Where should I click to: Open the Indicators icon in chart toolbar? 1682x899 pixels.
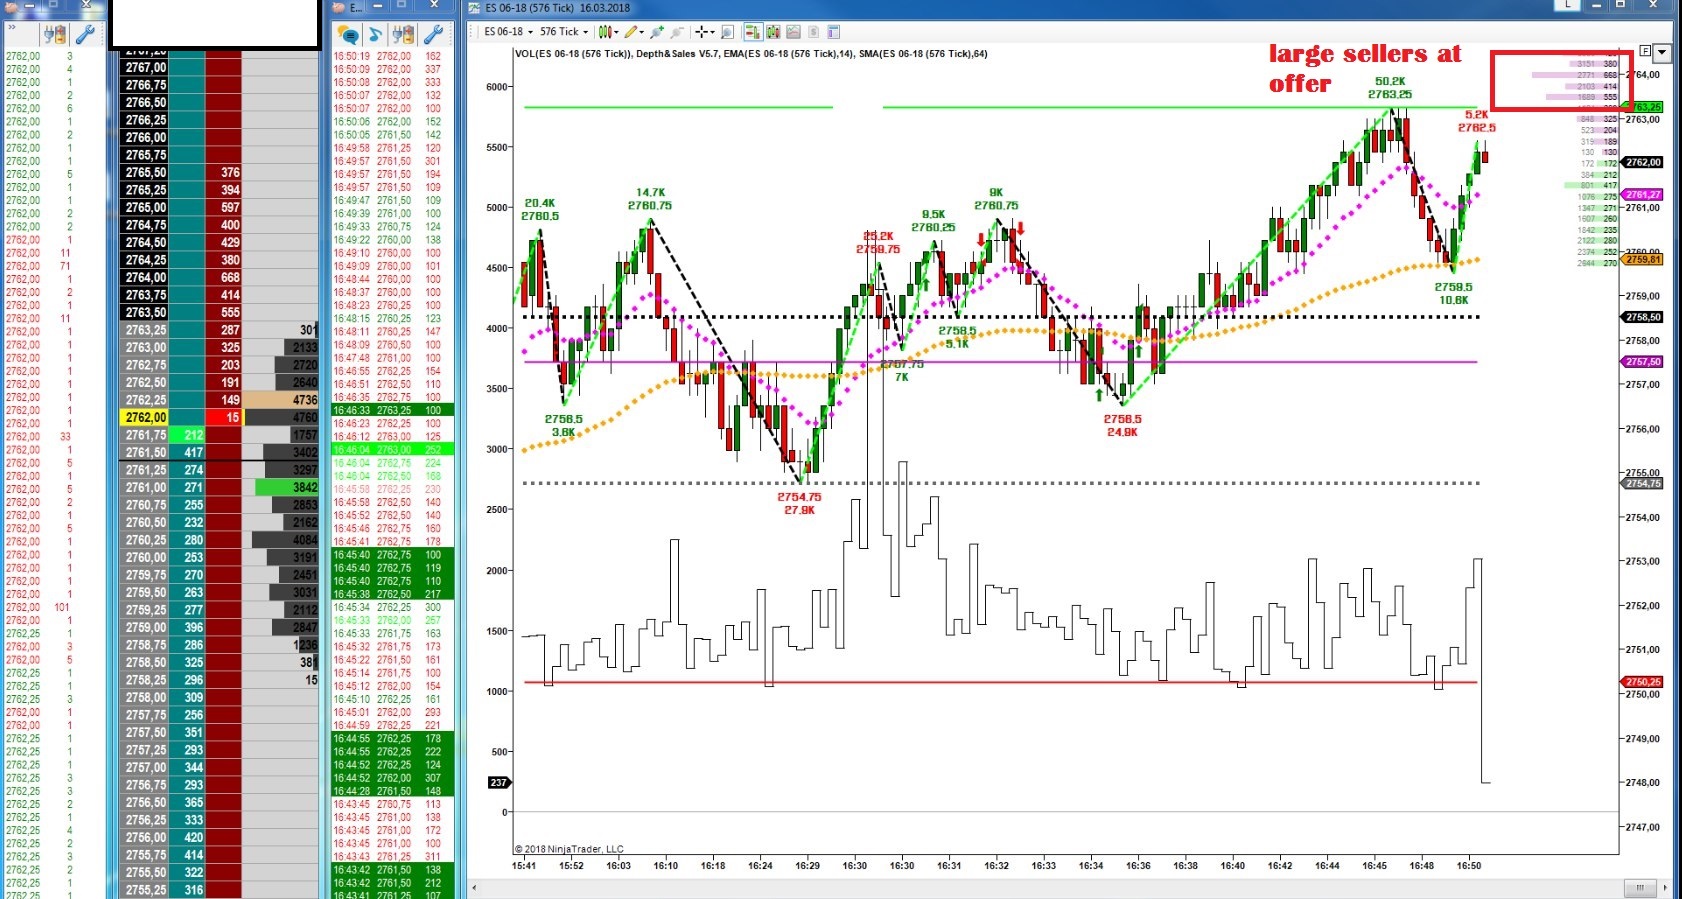[793, 32]
